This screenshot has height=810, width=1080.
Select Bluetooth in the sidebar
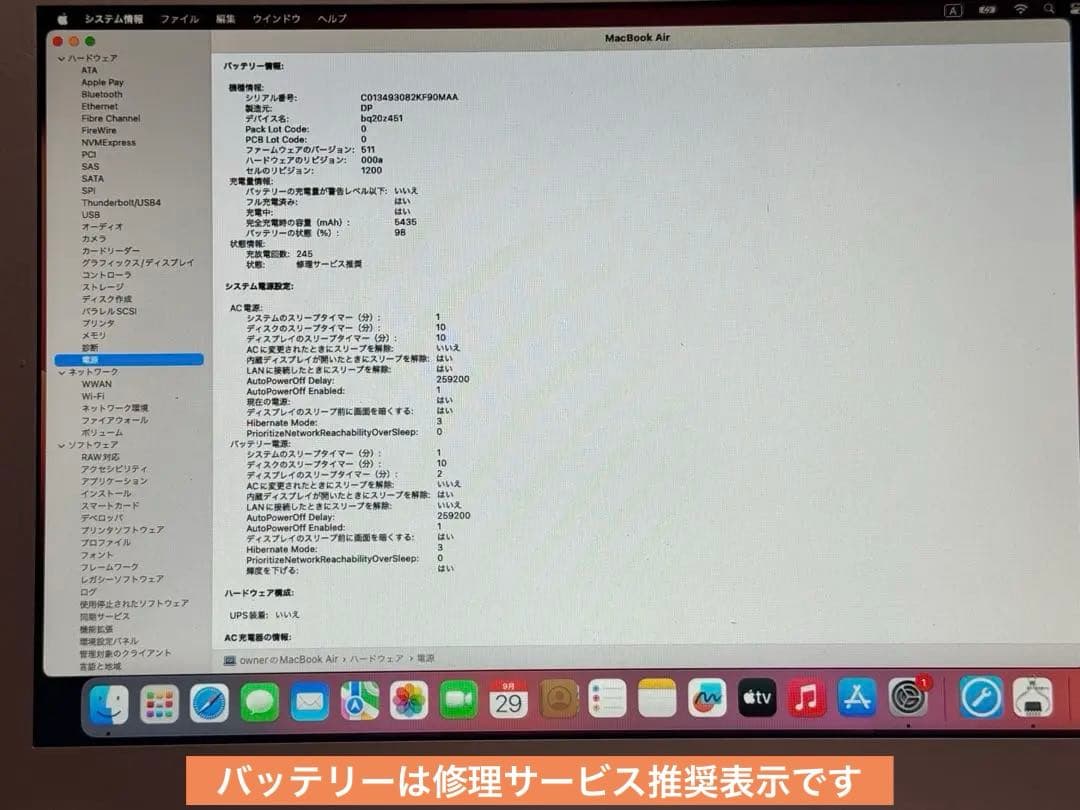[x=102, y=94]
